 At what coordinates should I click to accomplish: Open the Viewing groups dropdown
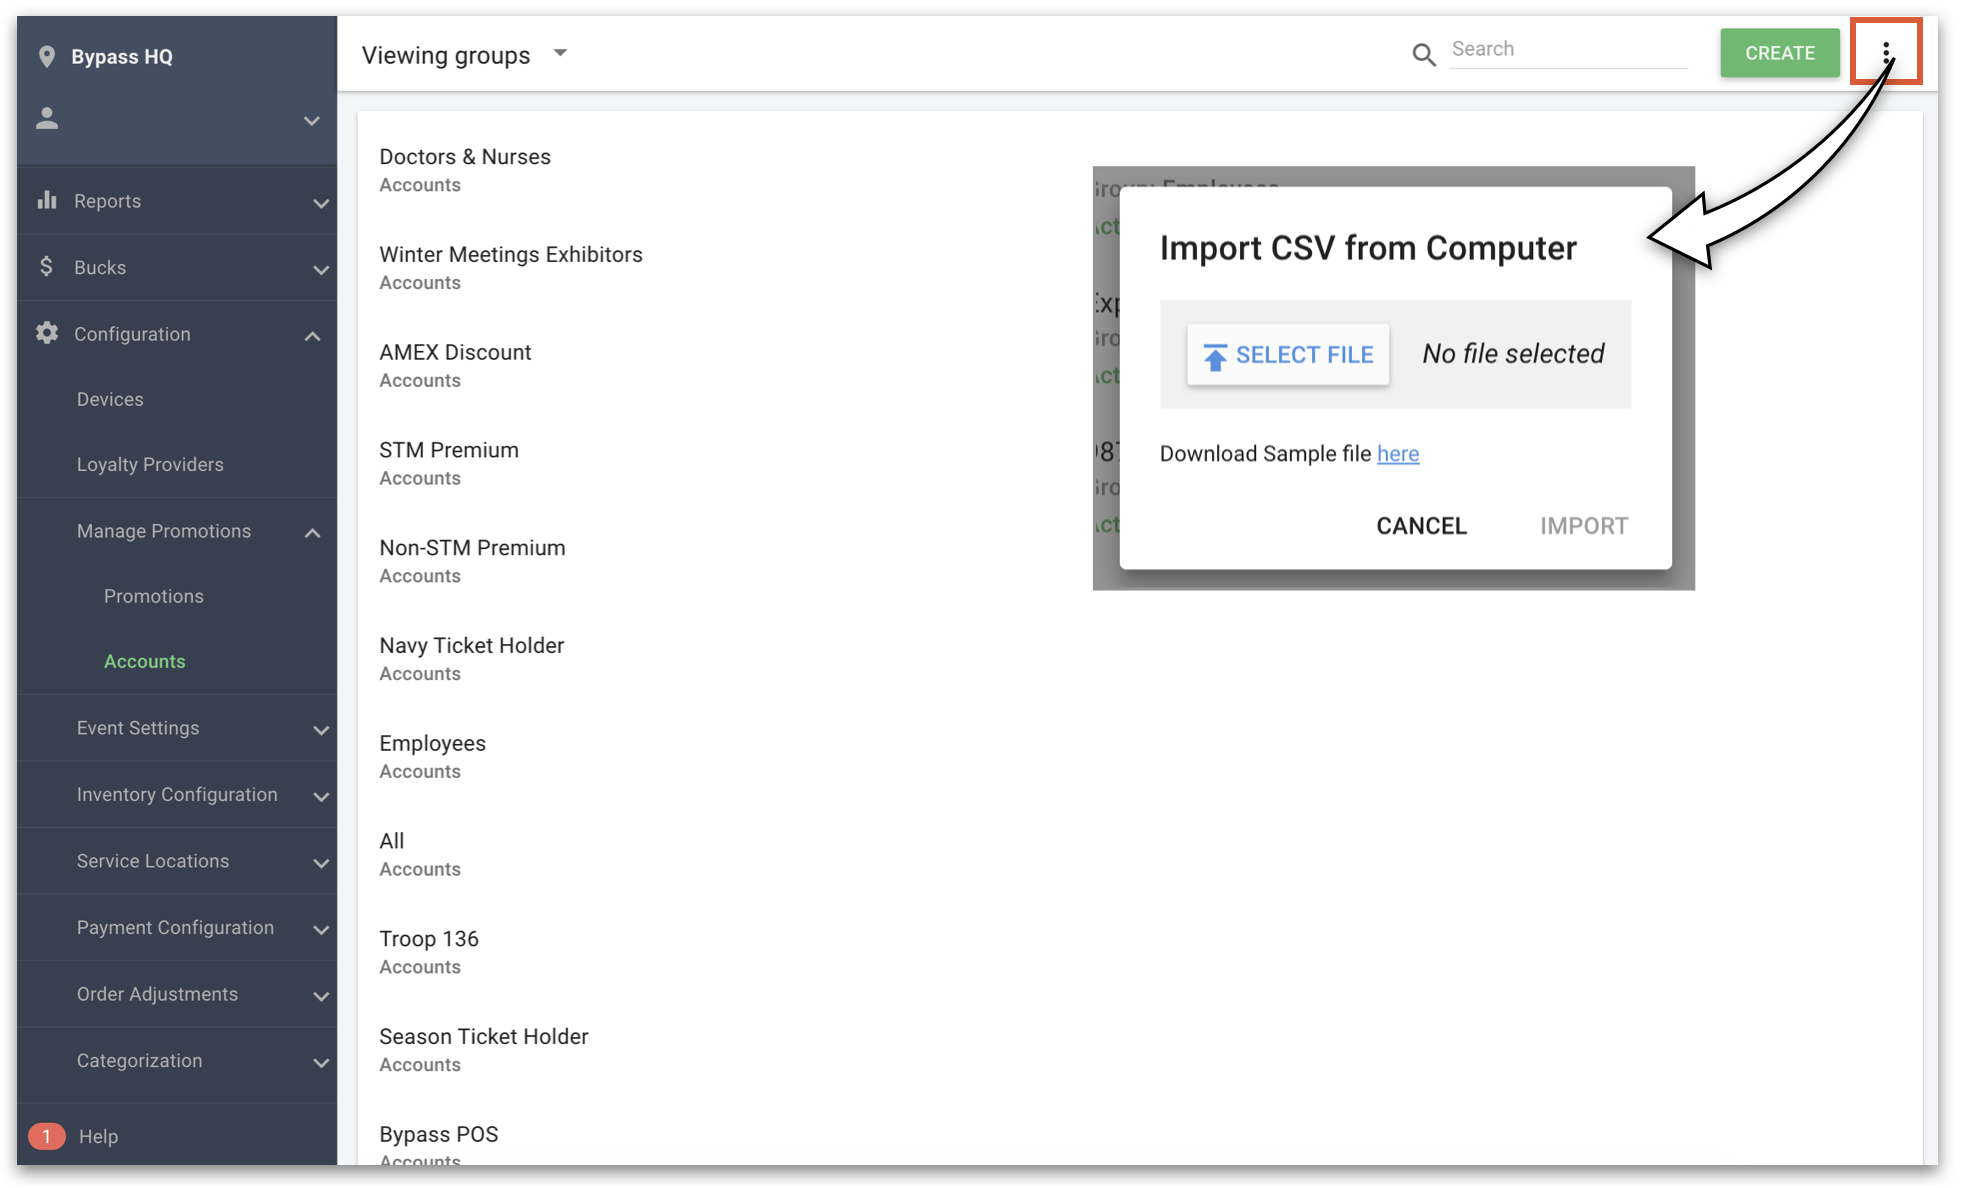pos(465,55)
